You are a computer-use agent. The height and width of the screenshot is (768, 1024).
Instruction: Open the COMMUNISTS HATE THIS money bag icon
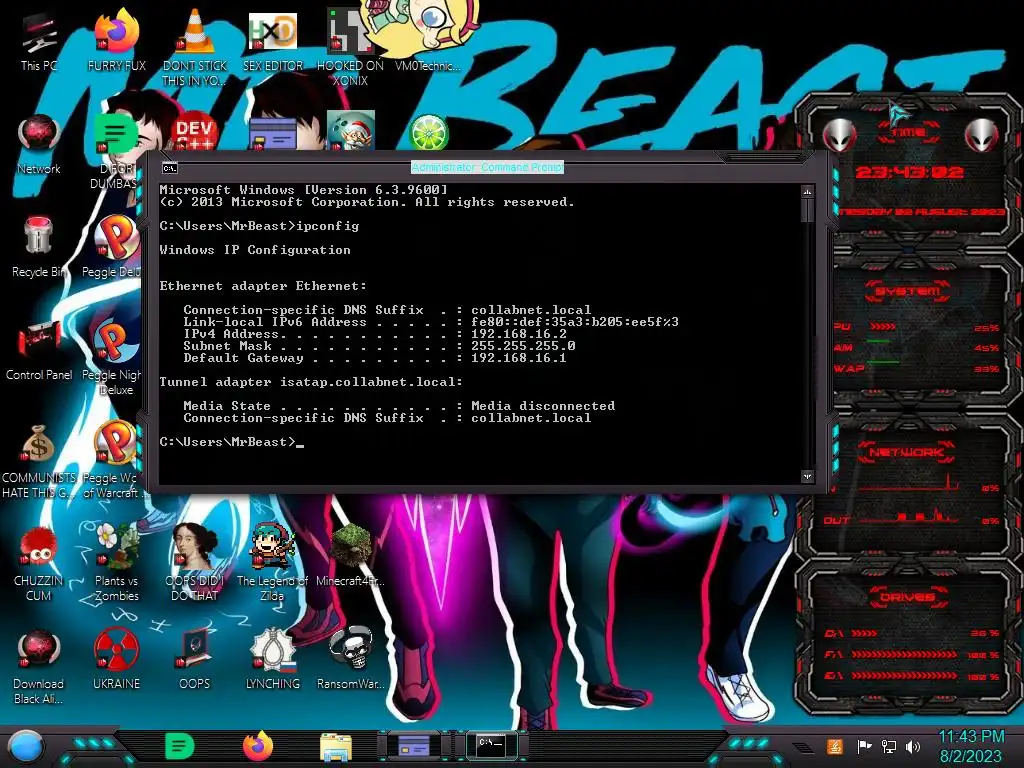click(39, 460)
